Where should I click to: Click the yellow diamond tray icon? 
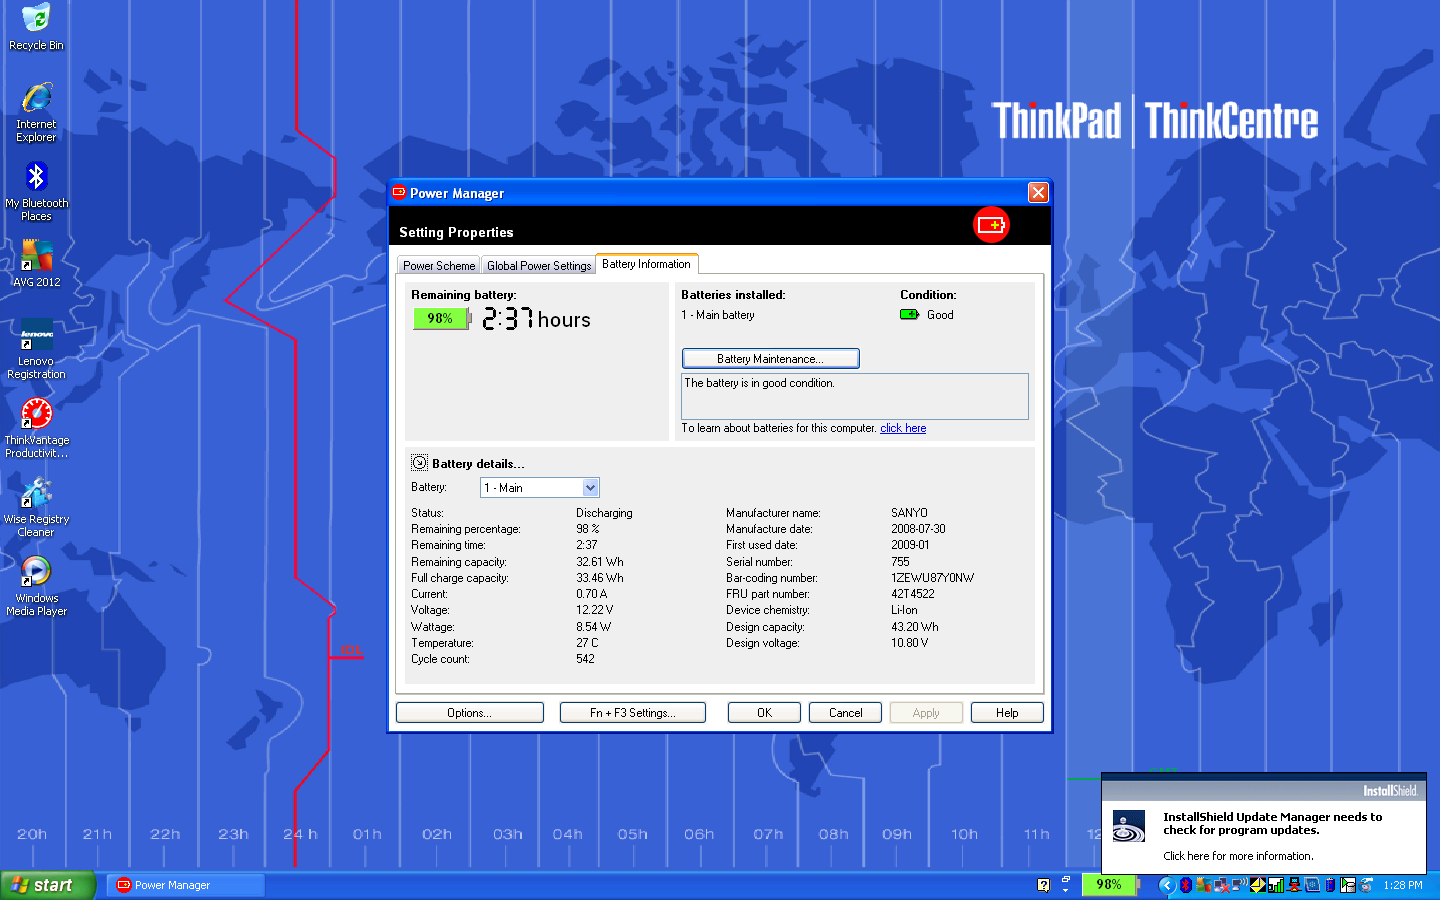point(1258,885)
